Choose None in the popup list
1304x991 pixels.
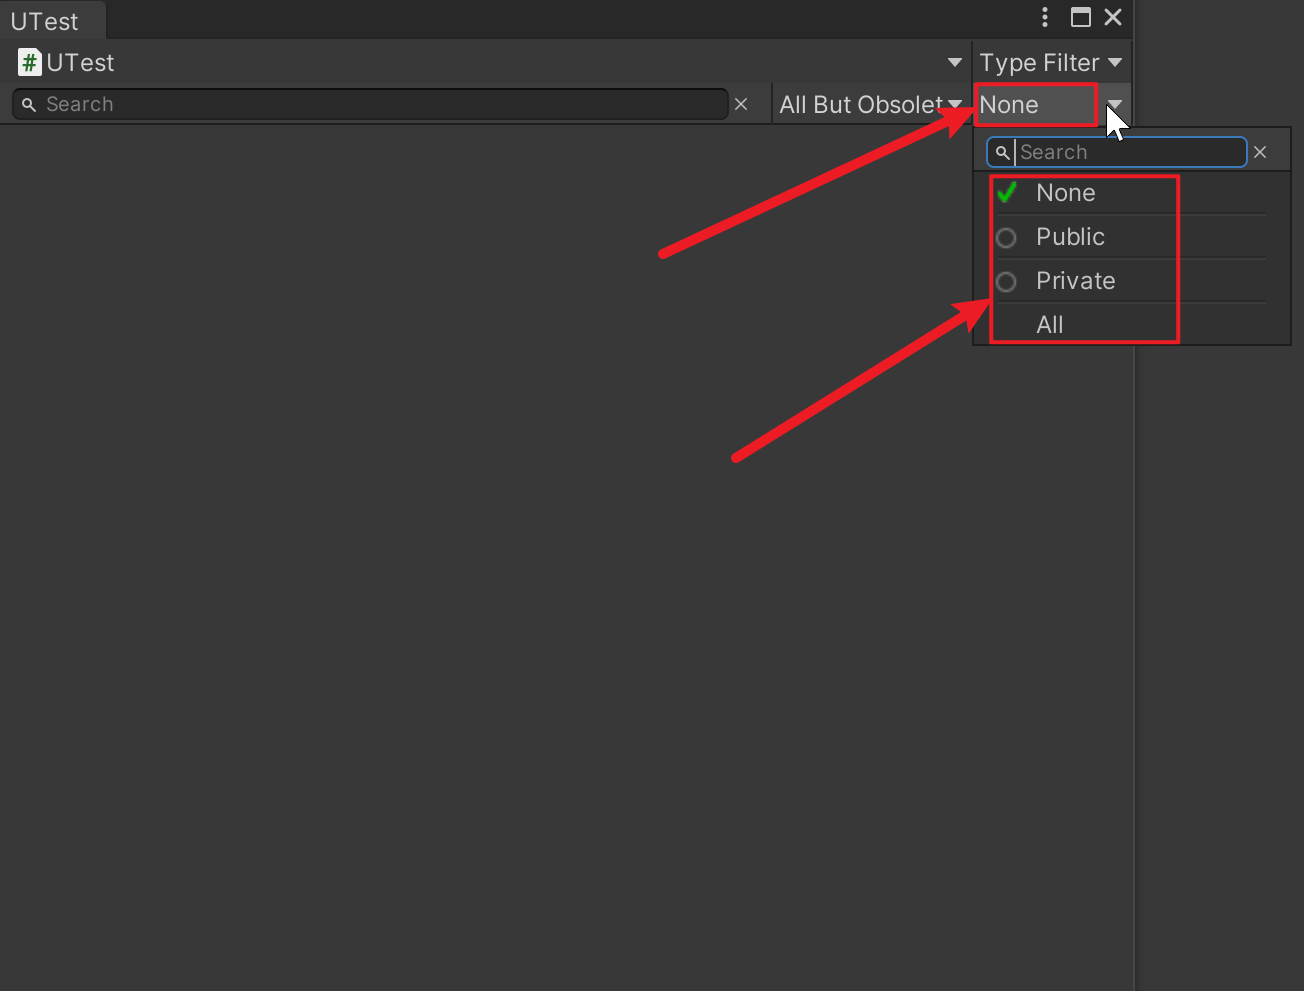tap(1130, 193)
